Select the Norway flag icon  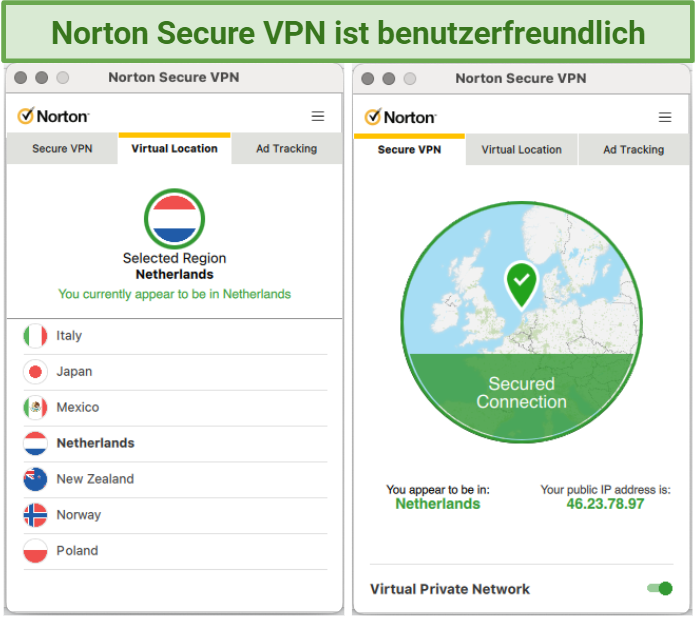click(35, 515)
